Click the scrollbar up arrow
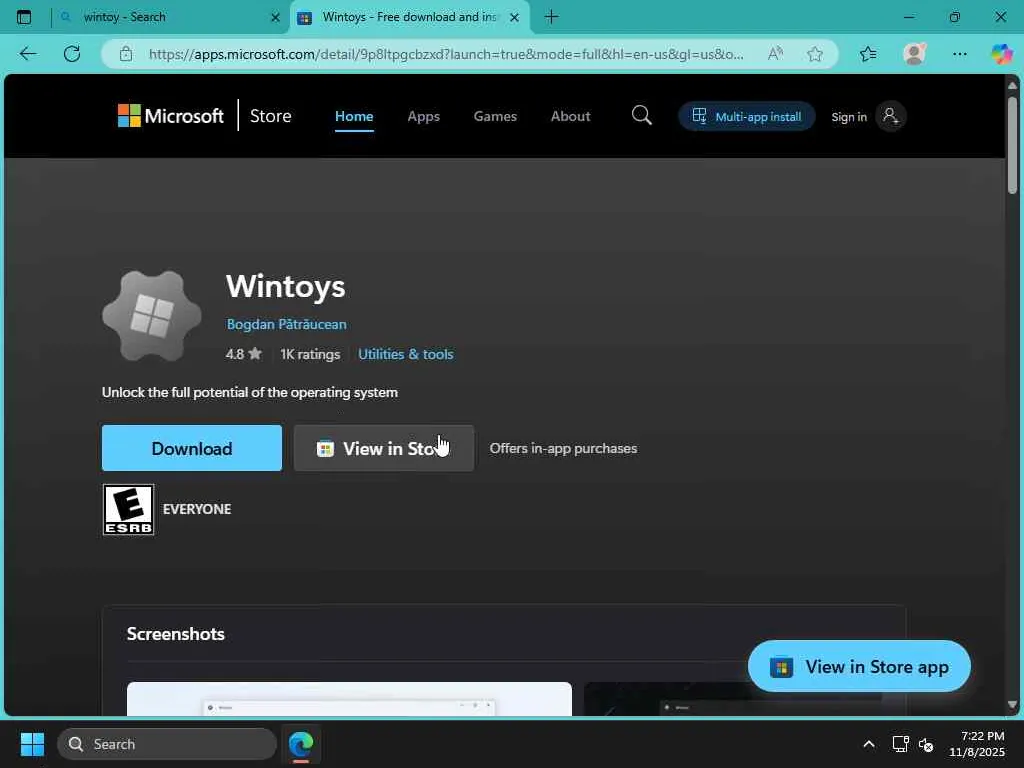Viewport: 1024px width, 768px height. [x=1012, y=86]
